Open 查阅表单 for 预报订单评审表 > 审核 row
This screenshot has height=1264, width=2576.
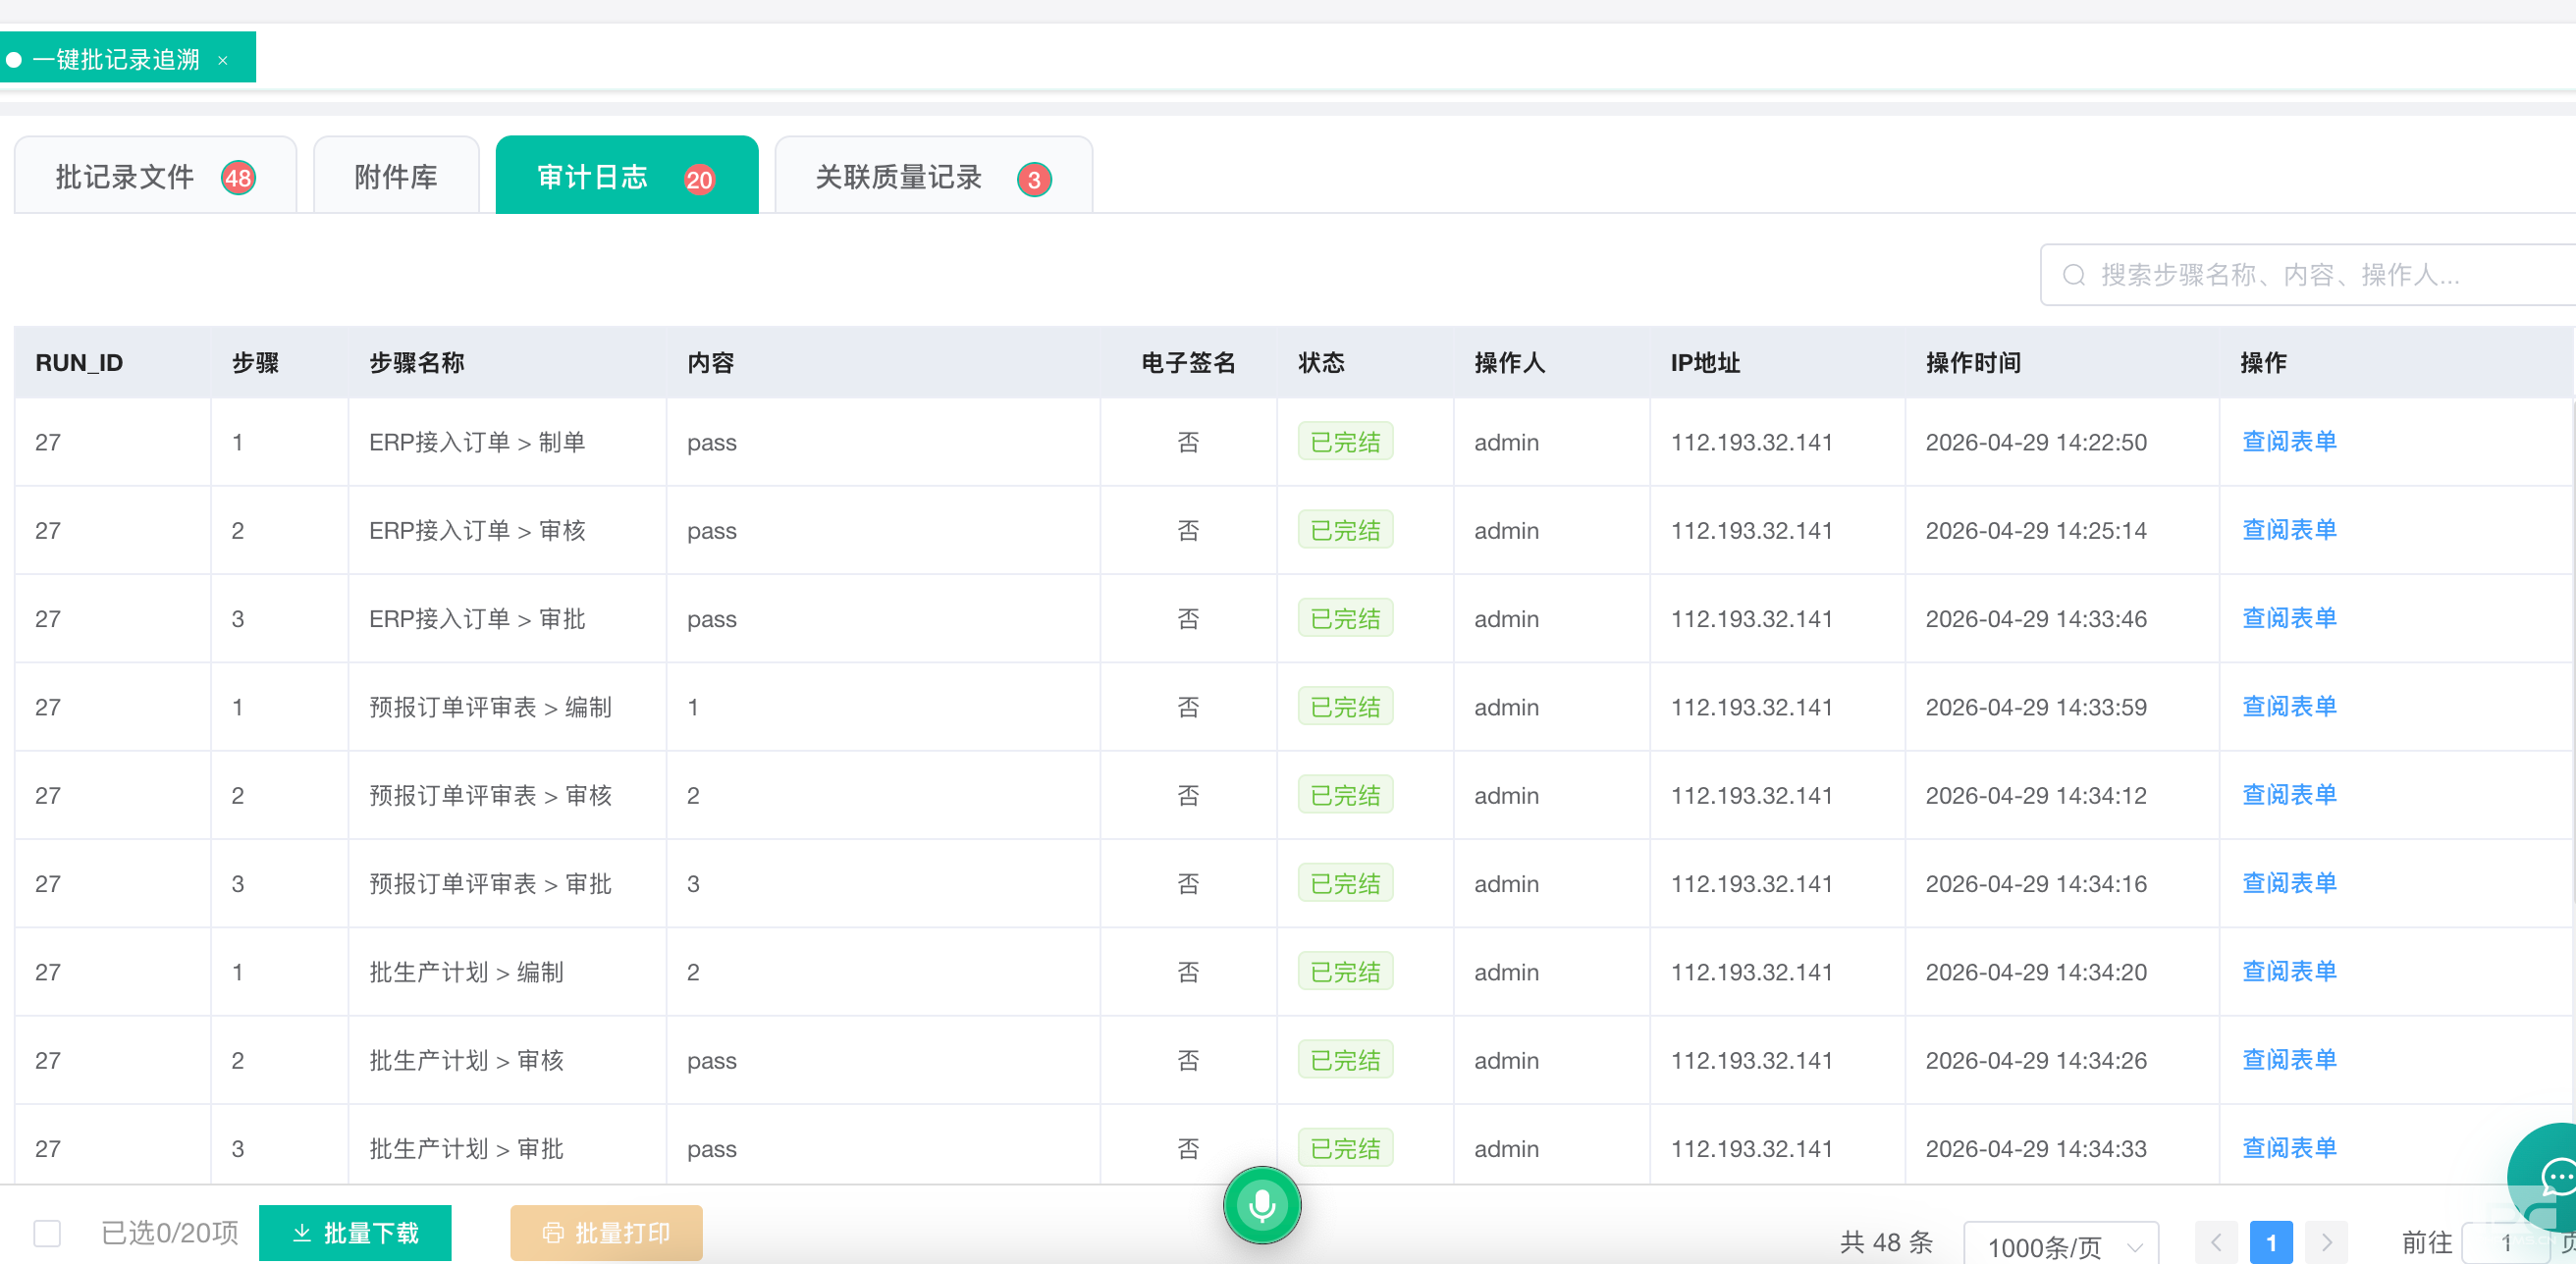coord(2288,794)
